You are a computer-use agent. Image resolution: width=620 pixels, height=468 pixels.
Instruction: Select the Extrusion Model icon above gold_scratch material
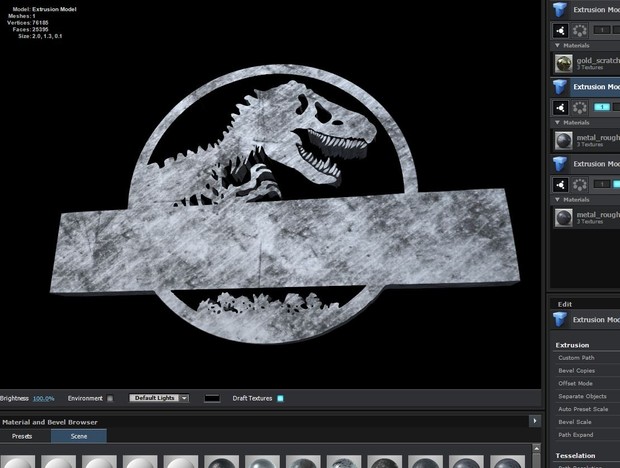[560, 9]
